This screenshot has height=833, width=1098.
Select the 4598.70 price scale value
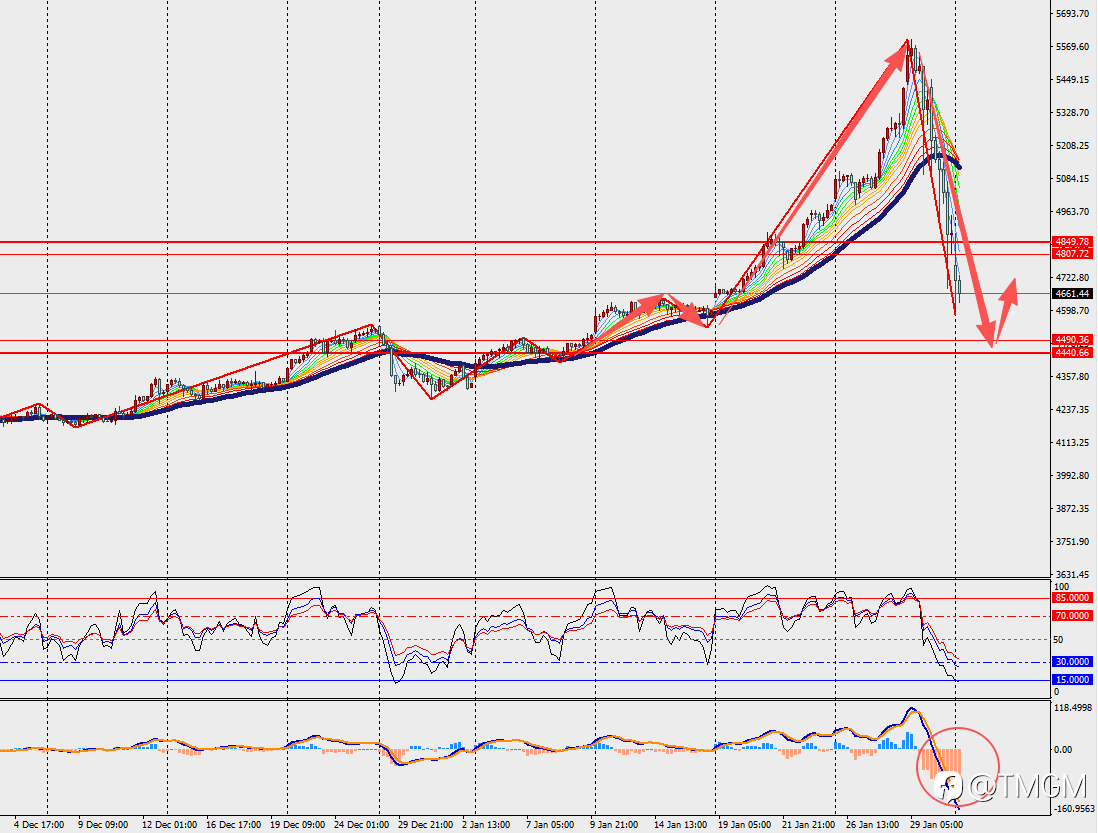(1072, 310)
